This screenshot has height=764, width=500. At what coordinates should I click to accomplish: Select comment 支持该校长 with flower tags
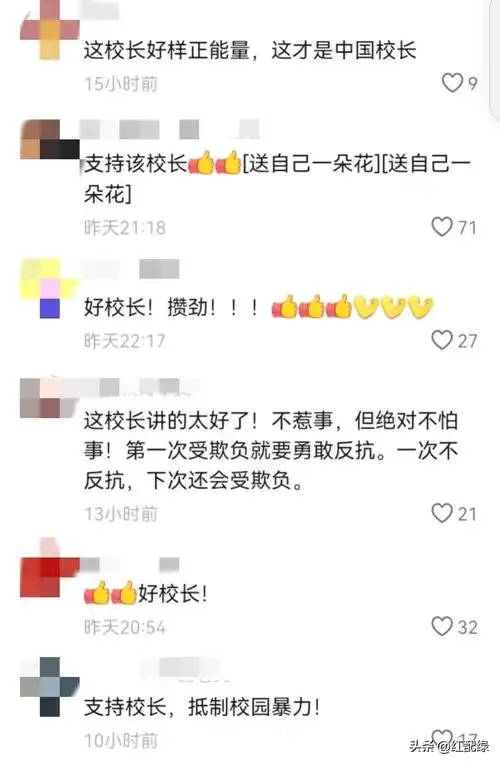277,179
